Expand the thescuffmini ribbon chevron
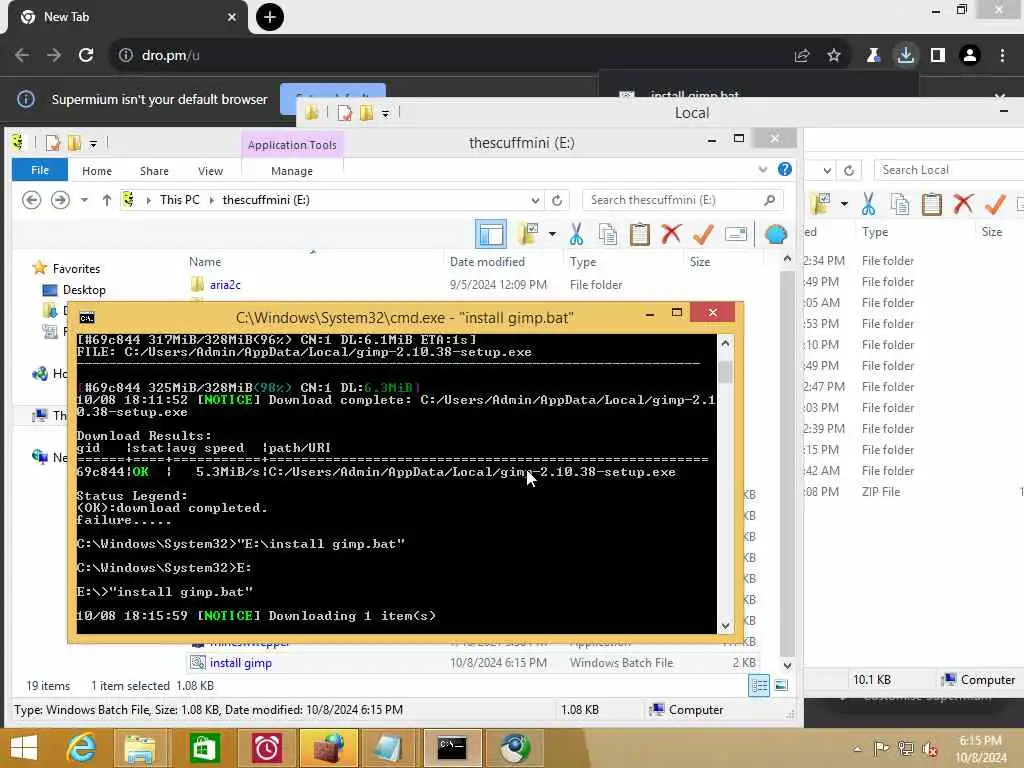1024x768 pixels. [x=762, y=170]
